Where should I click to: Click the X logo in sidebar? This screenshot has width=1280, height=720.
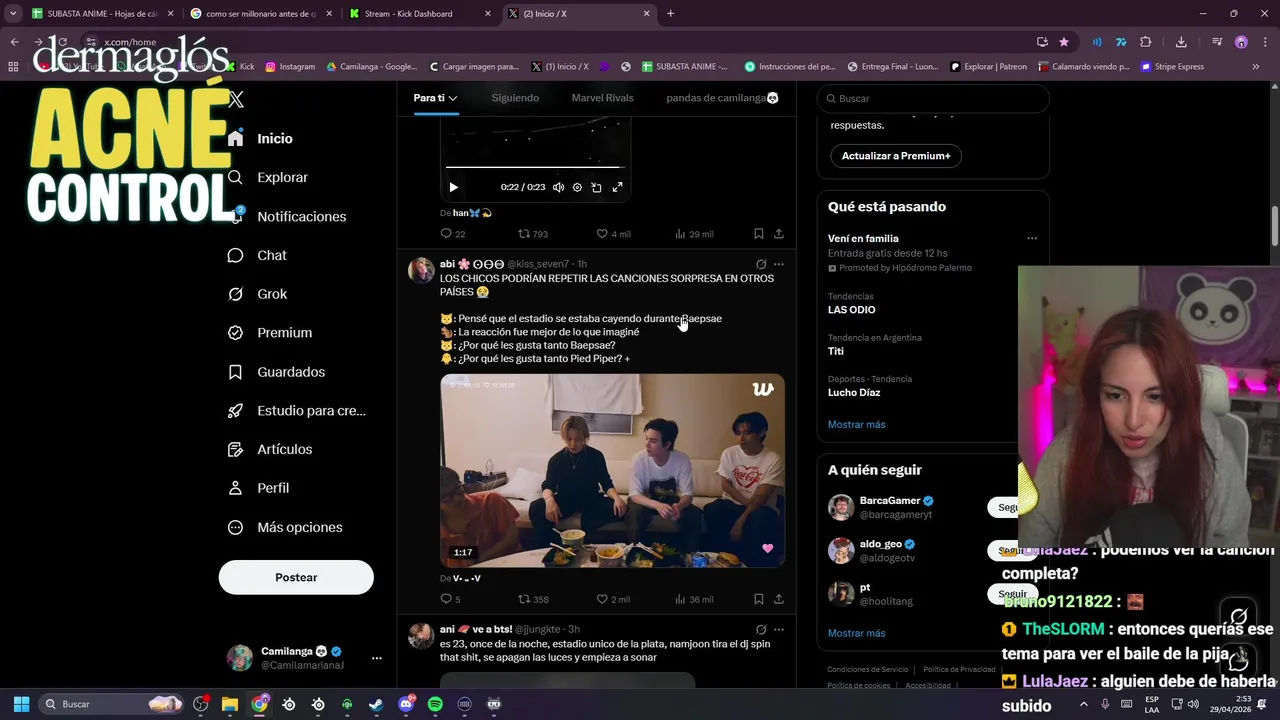236,99
